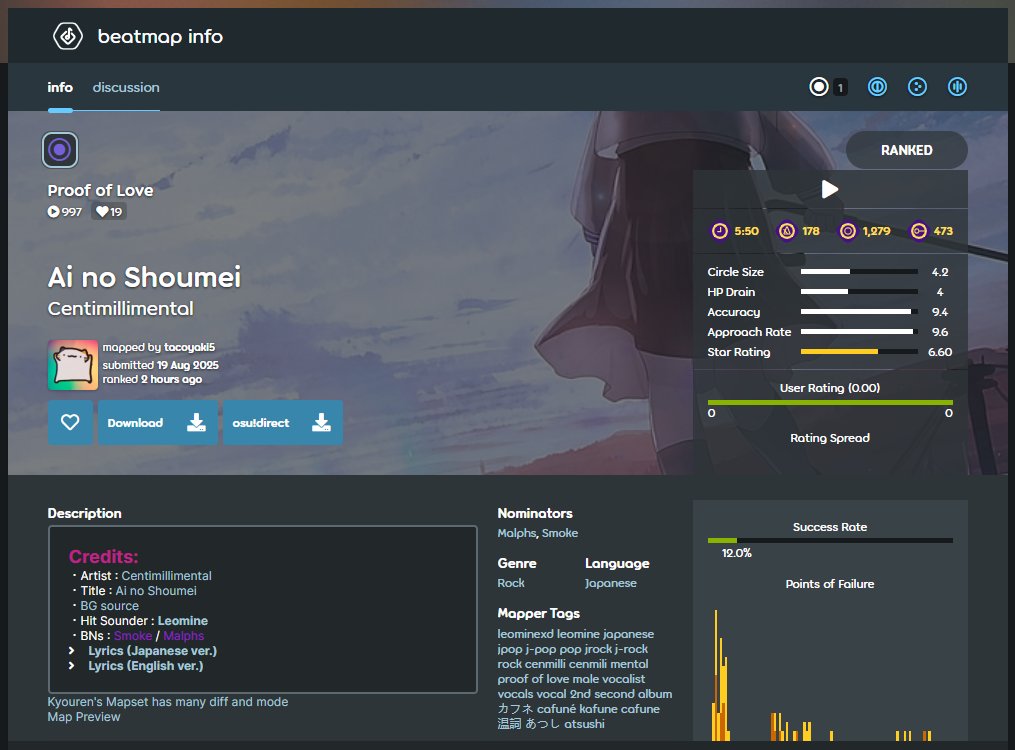The height and width of the screenshot is (750, 1015).
Task: Select the osu!mania mode icon
Action: coord(957,87)
